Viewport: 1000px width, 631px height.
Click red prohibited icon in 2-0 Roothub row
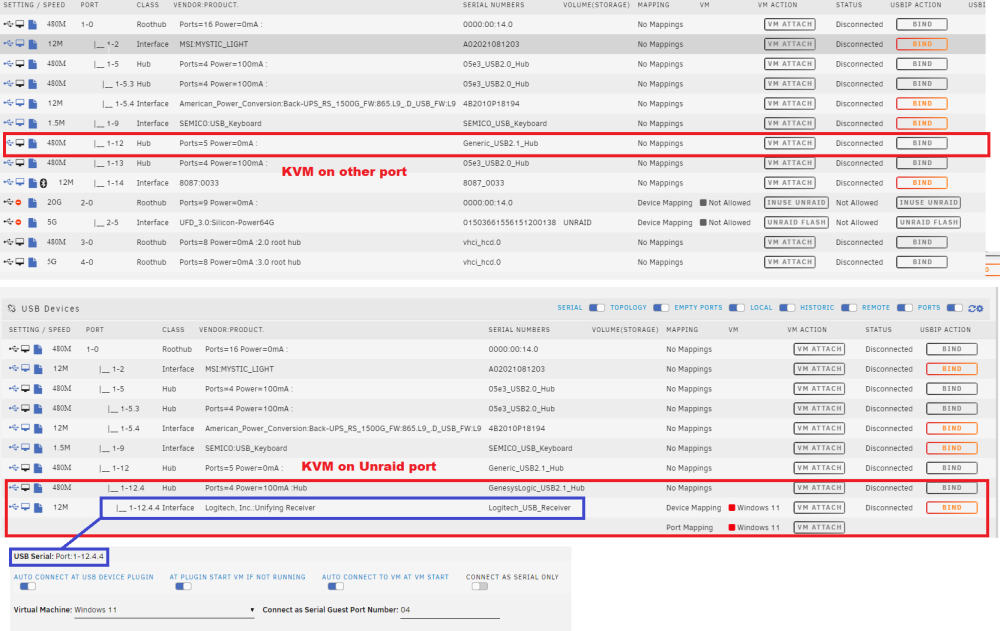coord(18,203)
